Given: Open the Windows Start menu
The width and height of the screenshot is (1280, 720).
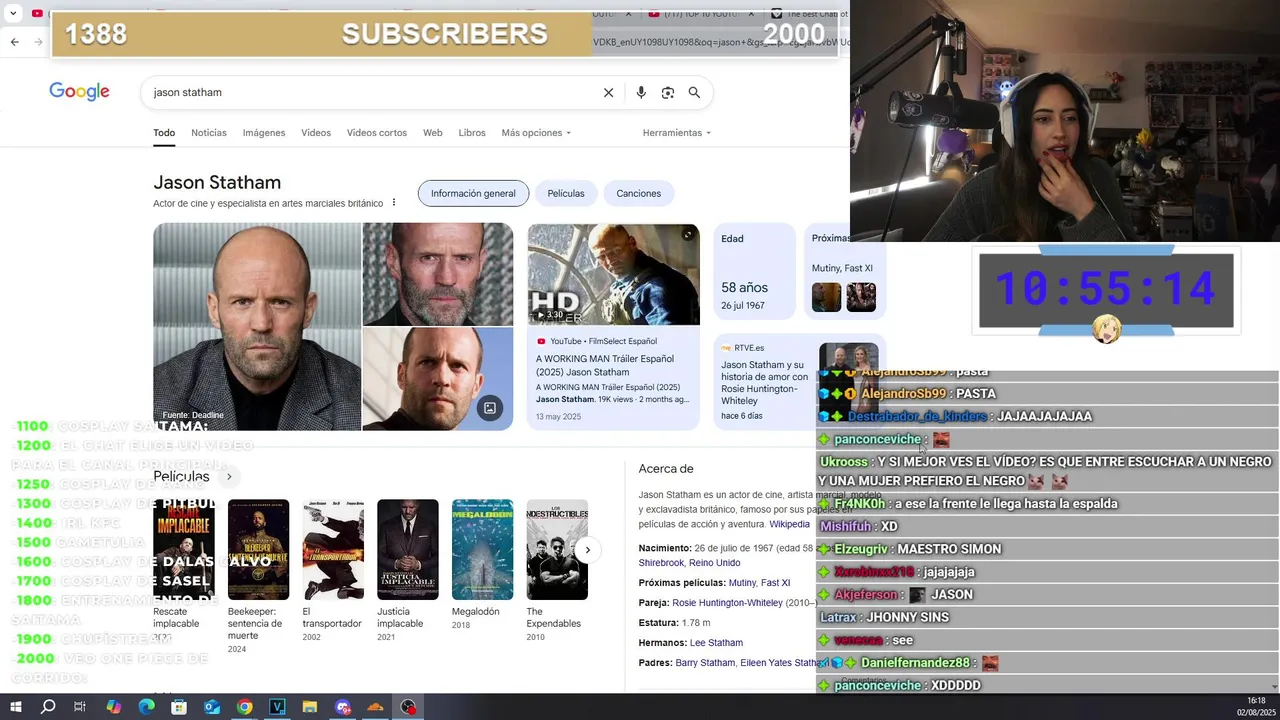Looking at the screenshot, I should 15,707.
